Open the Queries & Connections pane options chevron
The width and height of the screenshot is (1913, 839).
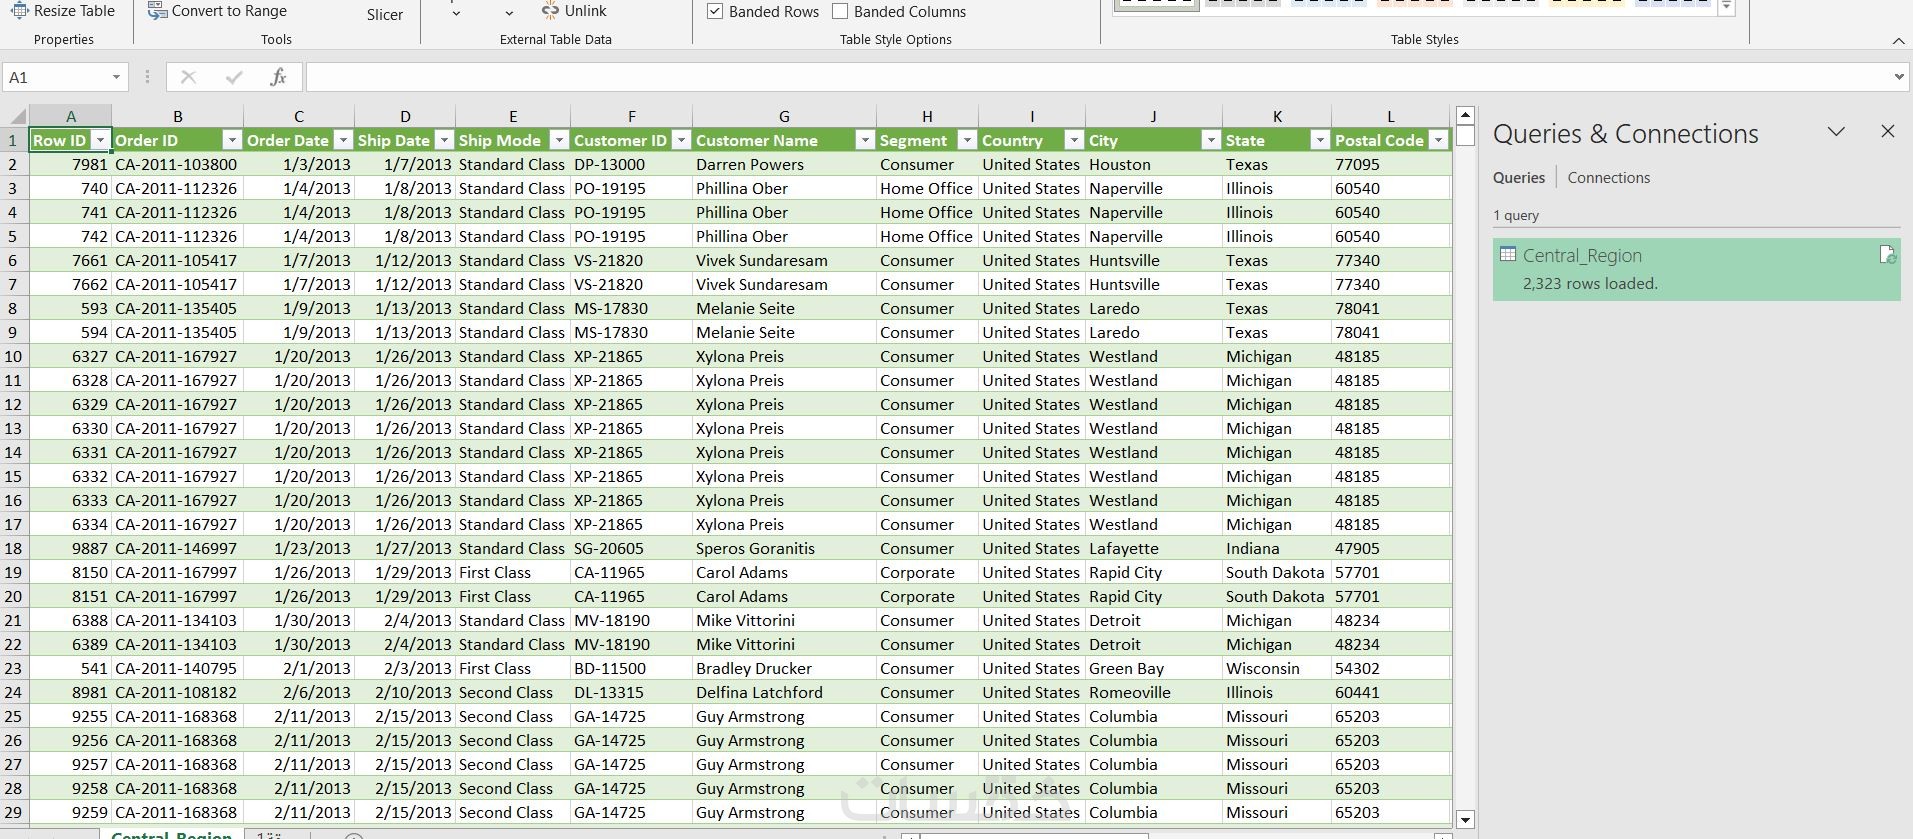[x=1836, y=132]
